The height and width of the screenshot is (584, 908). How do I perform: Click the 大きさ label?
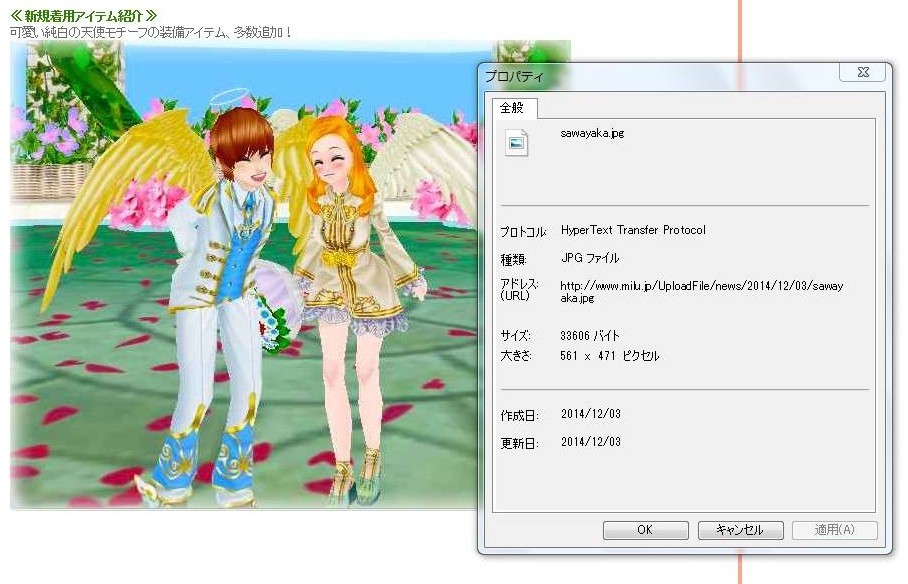[x=516, y=356]
